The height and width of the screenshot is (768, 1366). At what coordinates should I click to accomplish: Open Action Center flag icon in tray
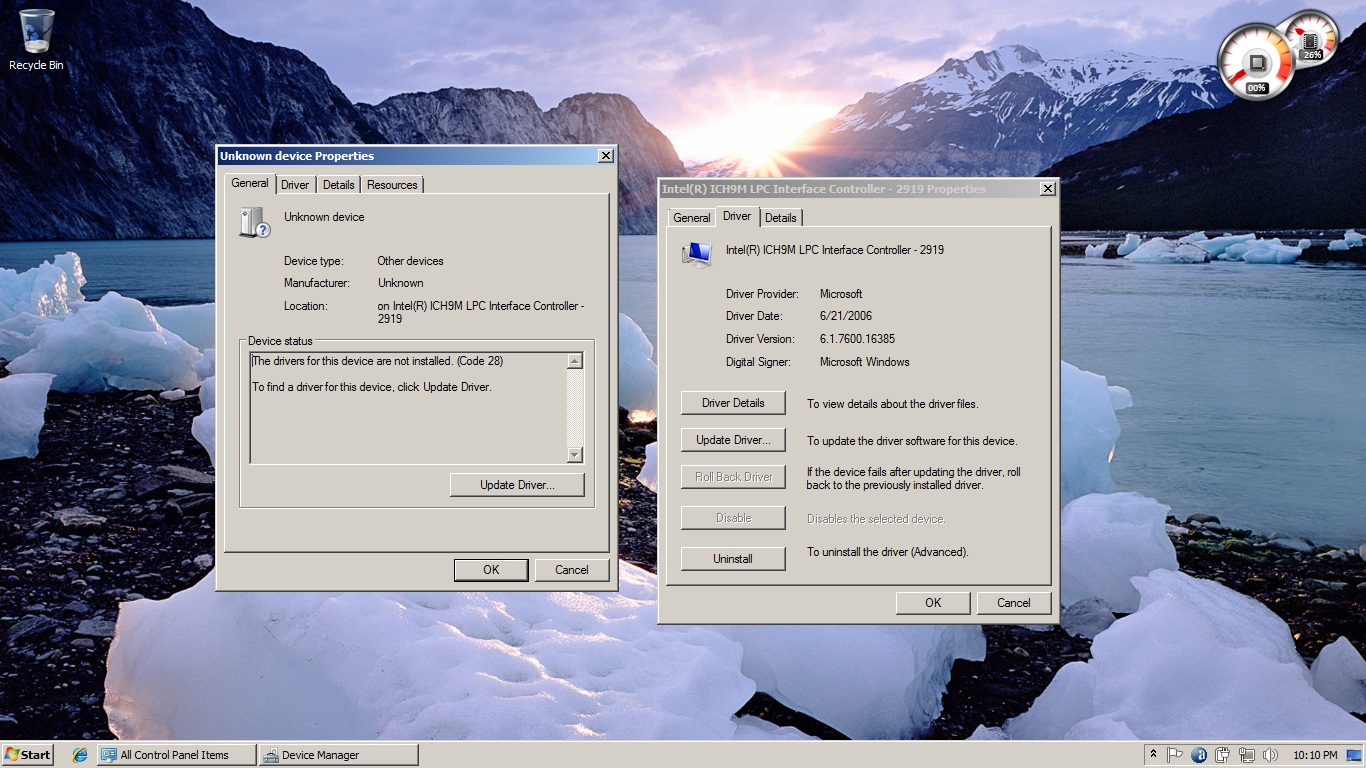click(1175, 755)
